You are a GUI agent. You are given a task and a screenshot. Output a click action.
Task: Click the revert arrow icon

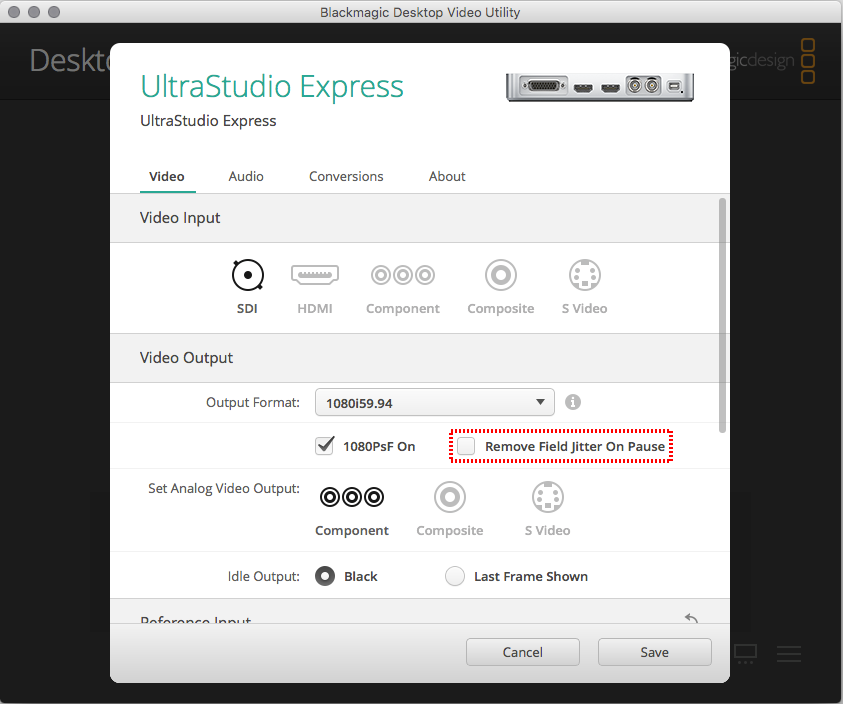[x=691, y=618]
